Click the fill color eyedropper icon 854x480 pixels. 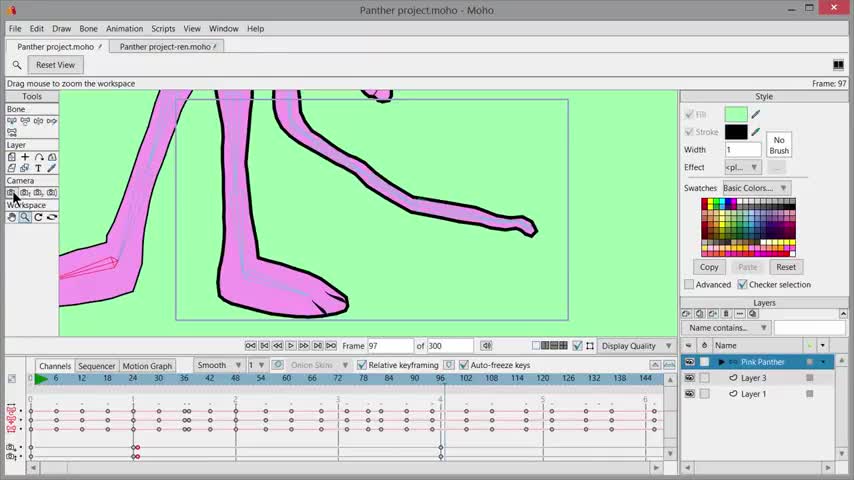coord(755,114)
